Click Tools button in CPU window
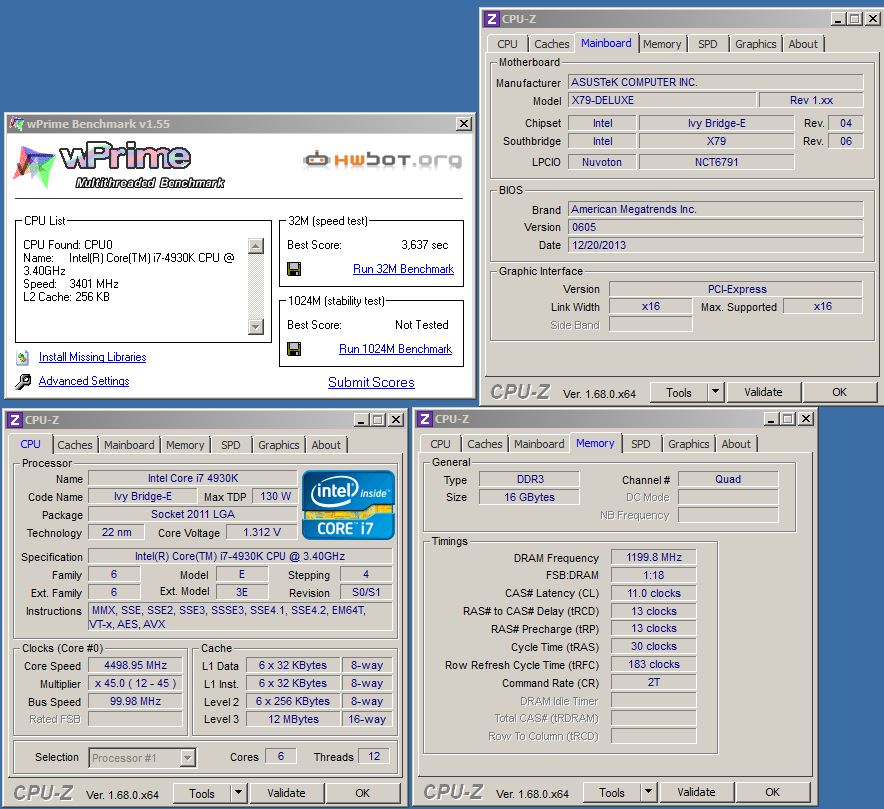Screen dimensions: 884x809 click(202, 793)
